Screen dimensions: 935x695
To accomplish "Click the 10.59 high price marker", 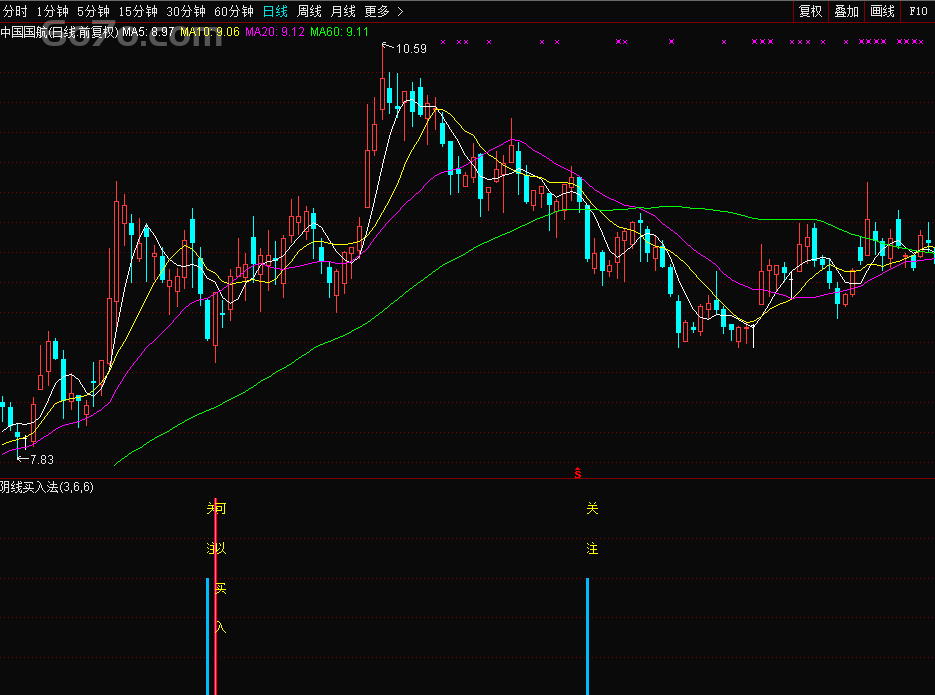I will click(x=411, y=48).
